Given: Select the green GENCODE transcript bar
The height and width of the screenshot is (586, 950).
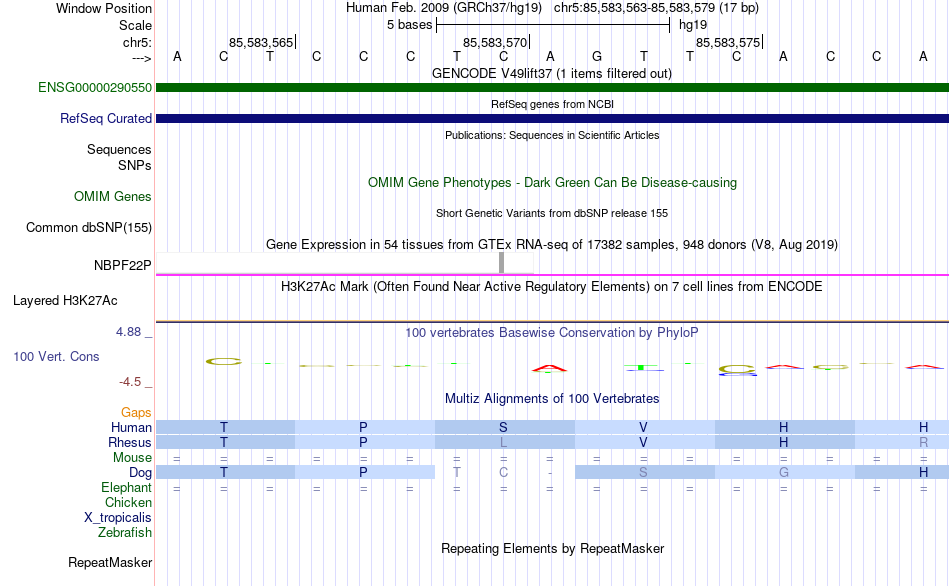Looking at the screenshot, I should tap(552, 87).
